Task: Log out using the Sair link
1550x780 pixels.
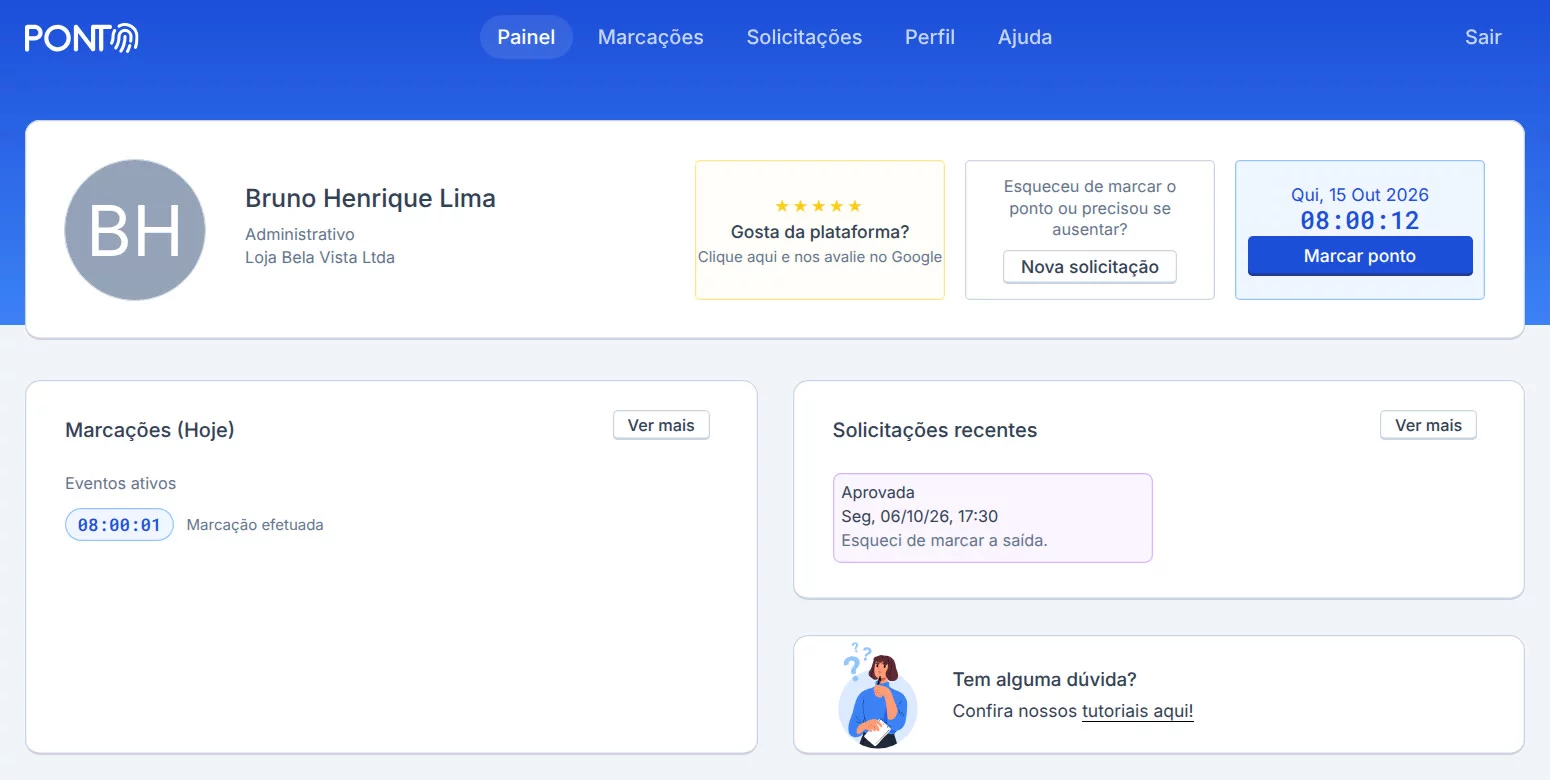Action: click(x=1483, y=37)
